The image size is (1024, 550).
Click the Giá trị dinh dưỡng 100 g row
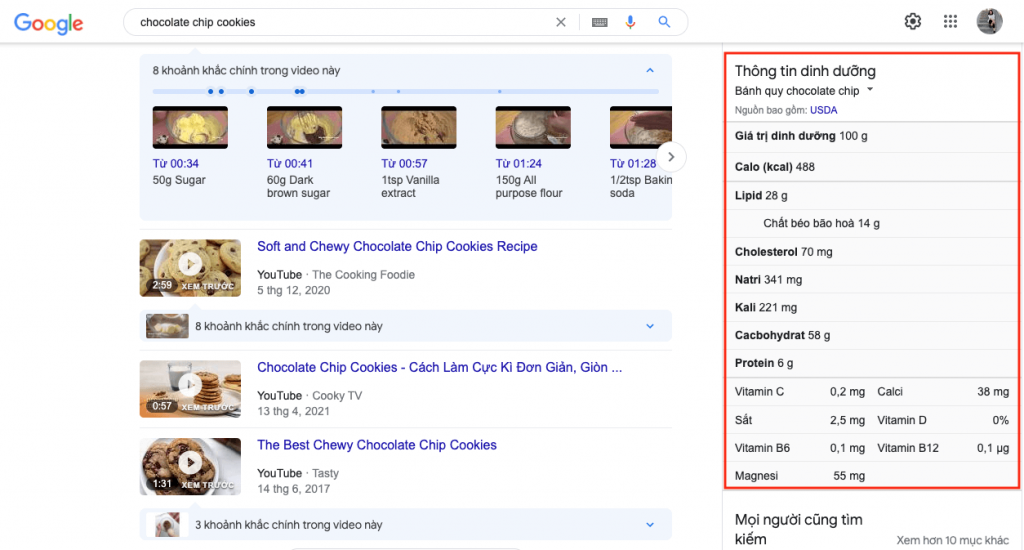point(871,136)
